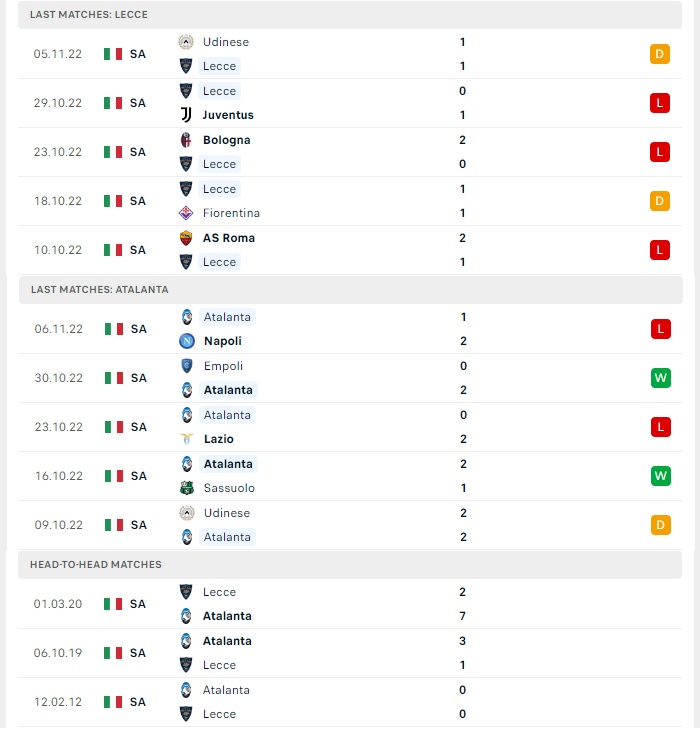Open the Lecce vs Atalanta 01.03.20 match
700x729 pixels.
pos(350,604)
